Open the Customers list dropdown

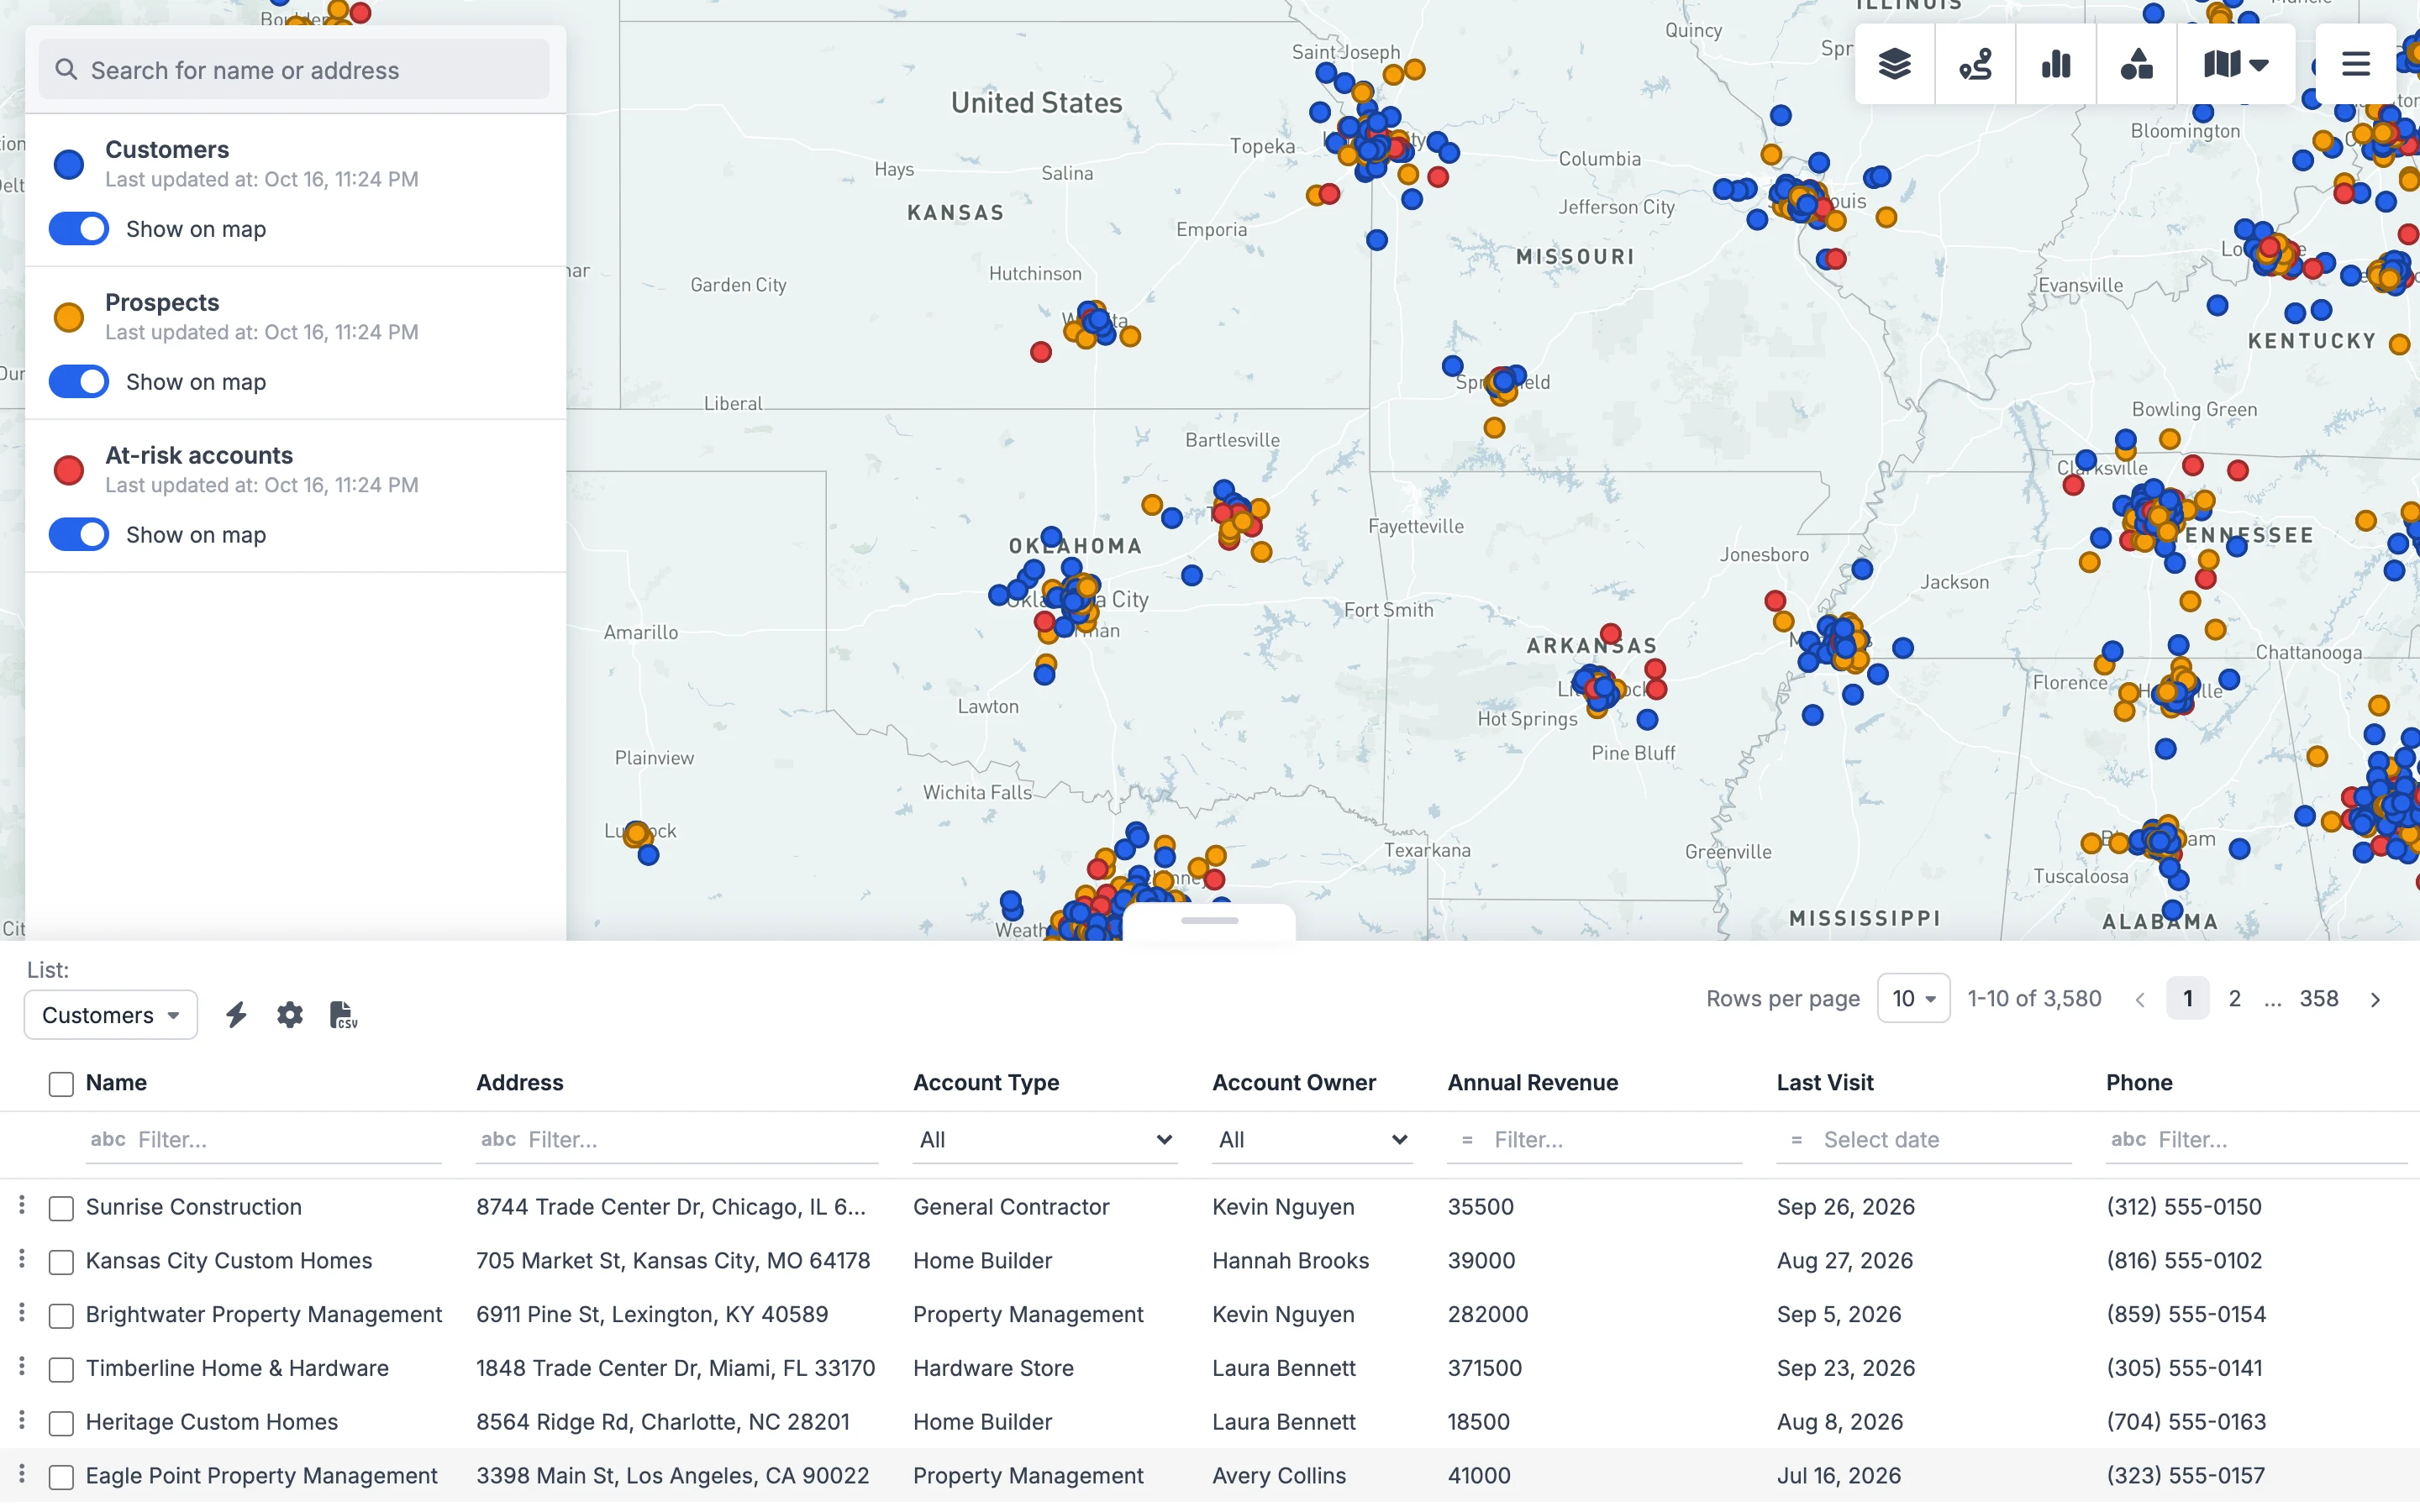tap(111, 1015)
